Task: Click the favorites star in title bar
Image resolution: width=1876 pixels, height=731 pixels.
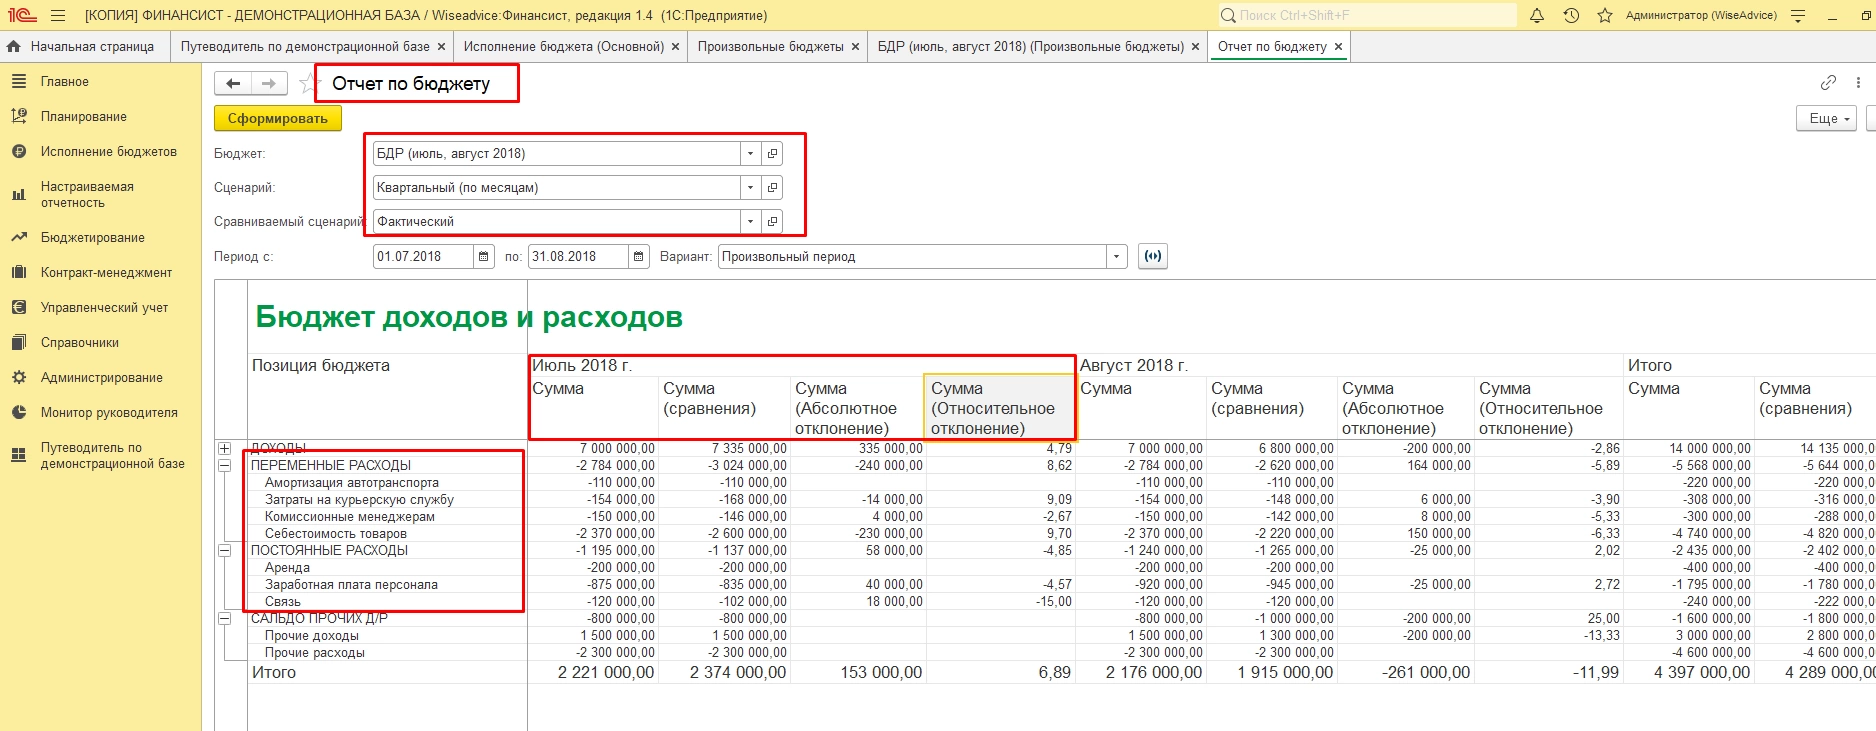Action: coord(1604,15)
